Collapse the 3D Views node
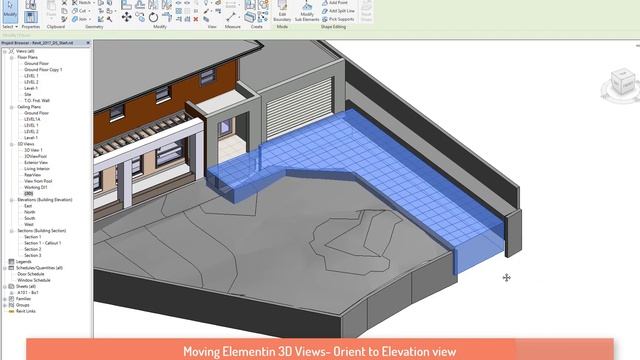 tap(11, 144)
